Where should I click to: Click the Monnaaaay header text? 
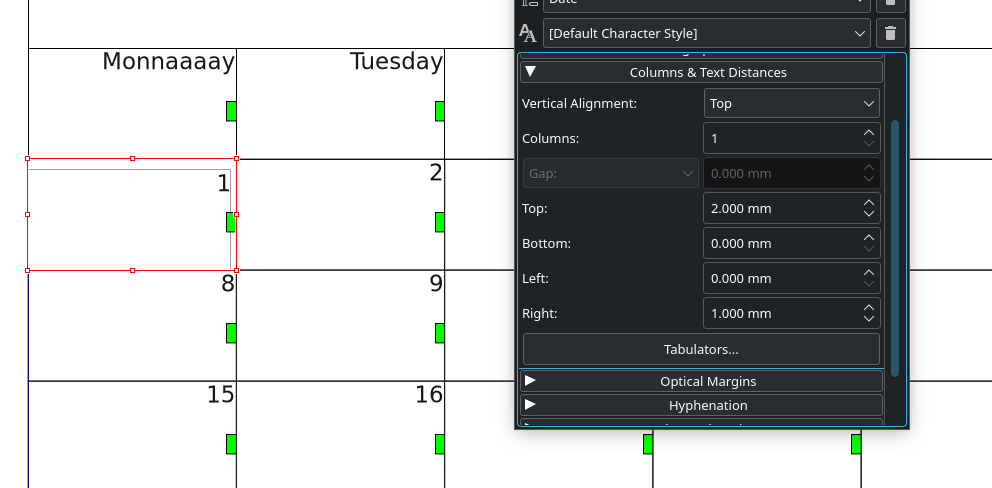(x=168, y=62)
